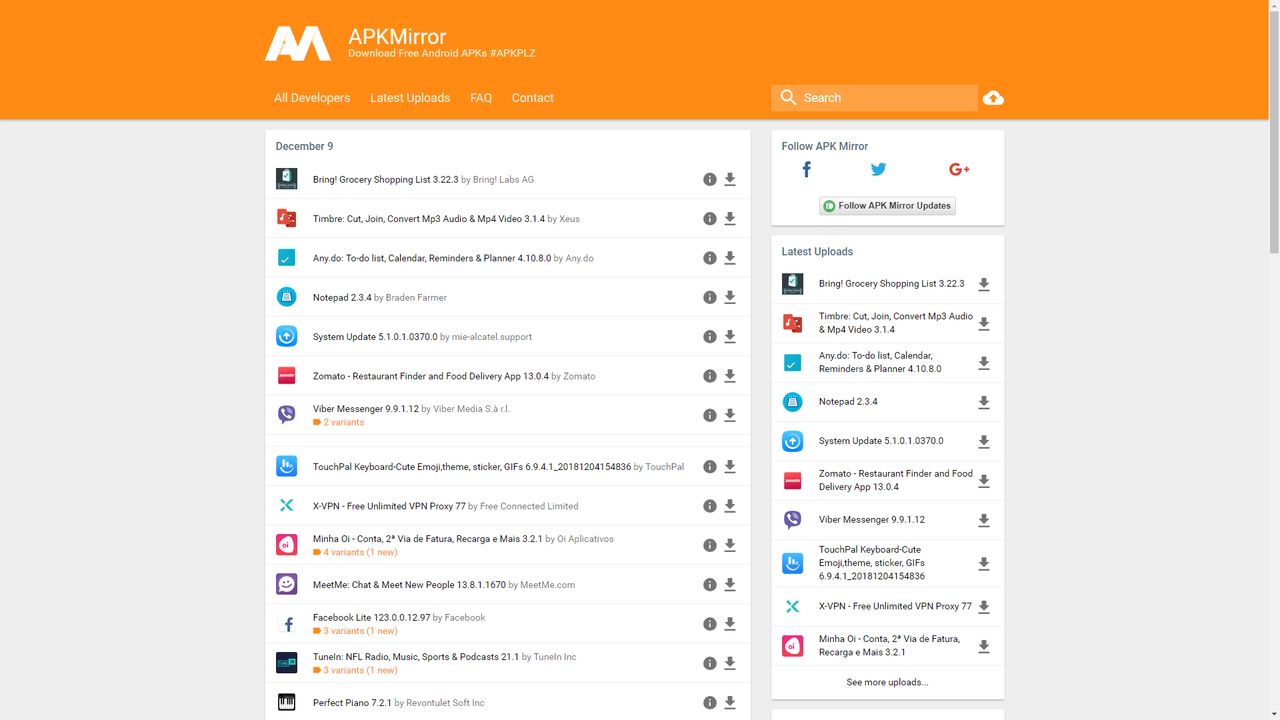Click the TuneIn app thumbnail
Viewport: 1280px width, 720px height.
(x=287, y=663)
